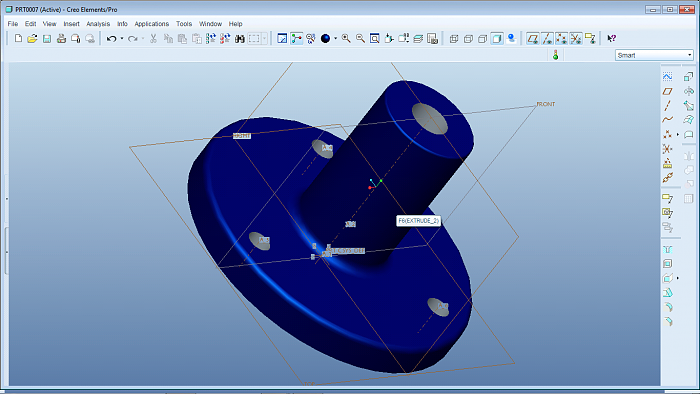
Task: Open the Insert menu
Action: click(x=71, y=24)
